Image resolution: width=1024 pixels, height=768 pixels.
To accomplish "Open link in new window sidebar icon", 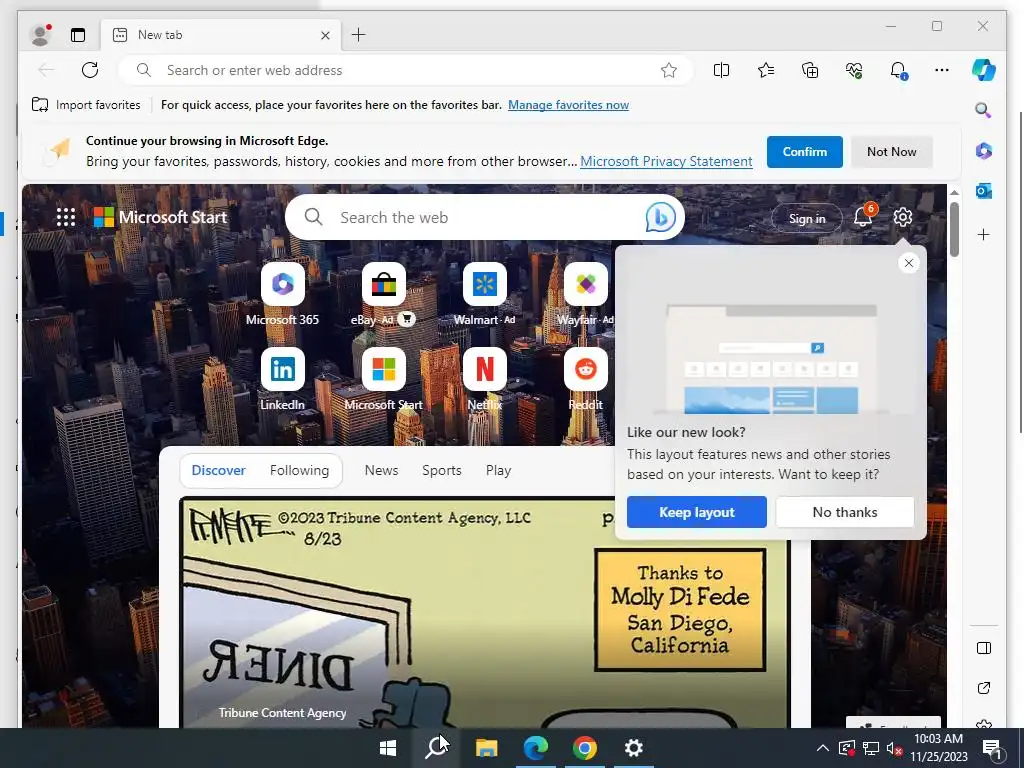I will (x=984, y=688).
